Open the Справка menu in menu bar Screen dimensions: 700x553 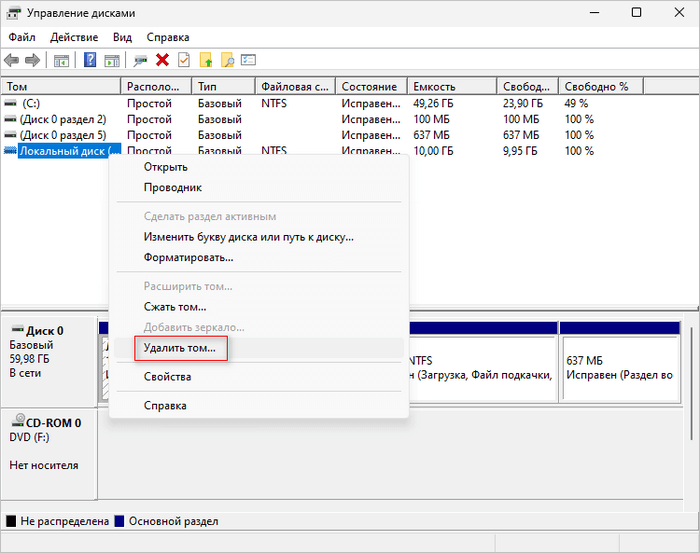(170, 37)
